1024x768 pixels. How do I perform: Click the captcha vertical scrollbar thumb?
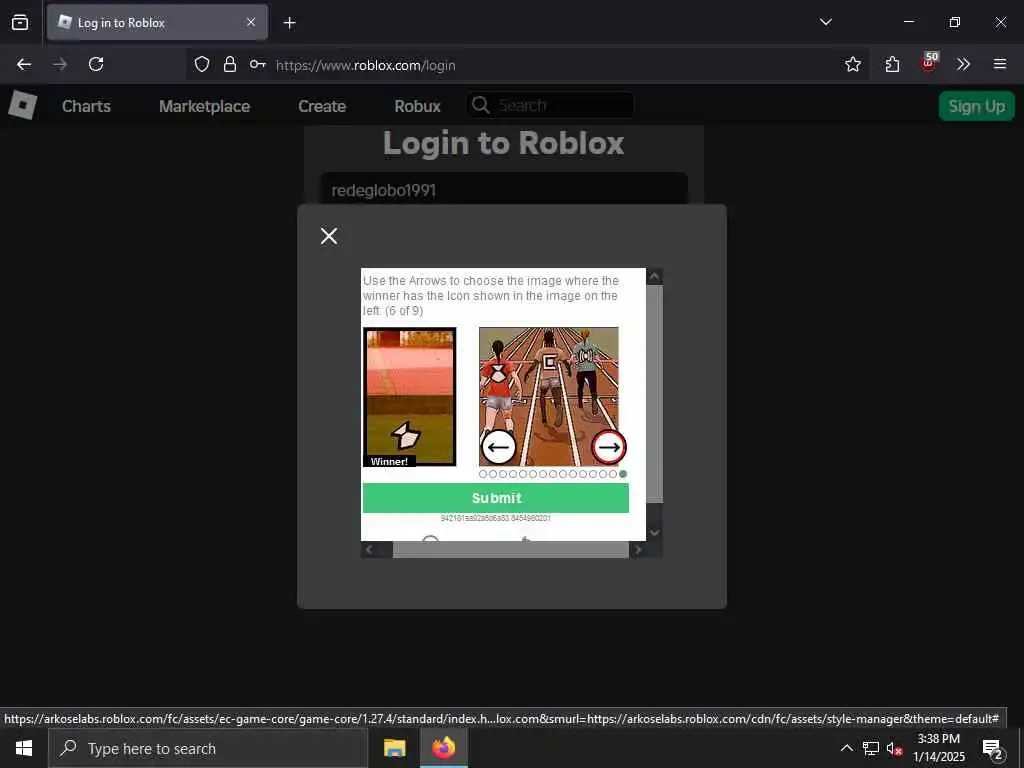point(654,394)
